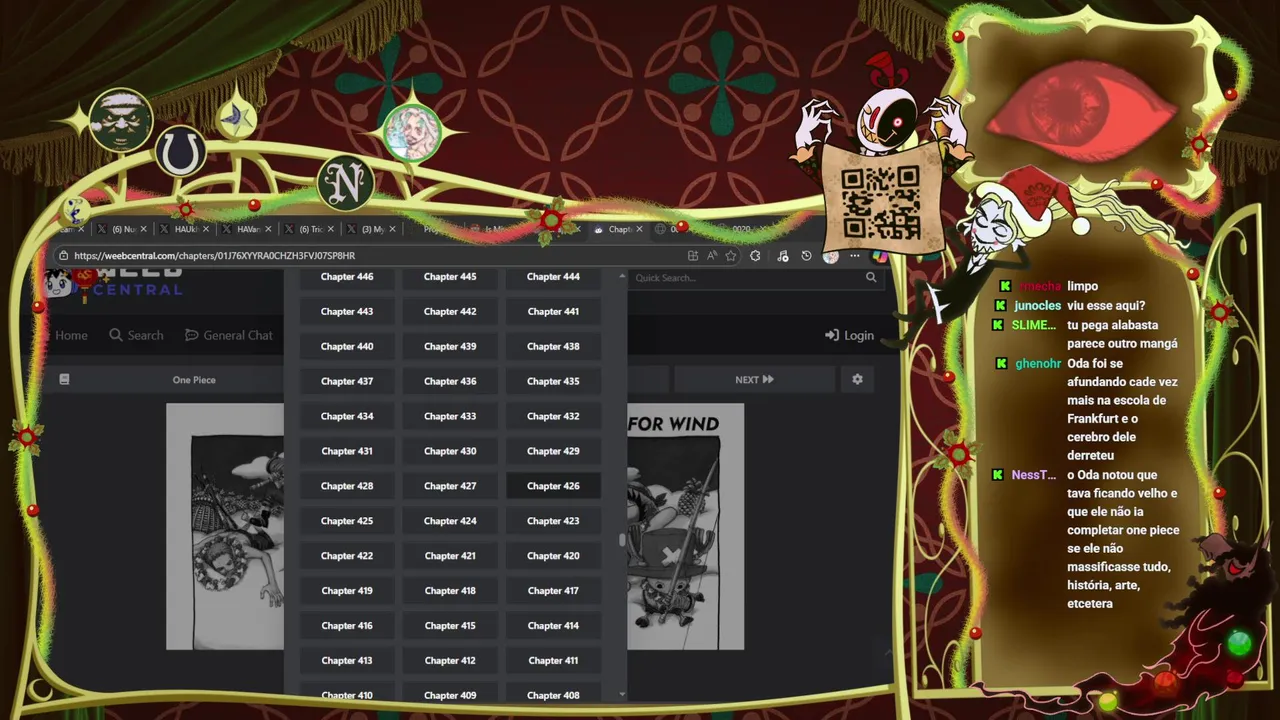Select Chapter 441 from list
The height and width of the screenshot is (720, 1280).
(x=553, y=311)
